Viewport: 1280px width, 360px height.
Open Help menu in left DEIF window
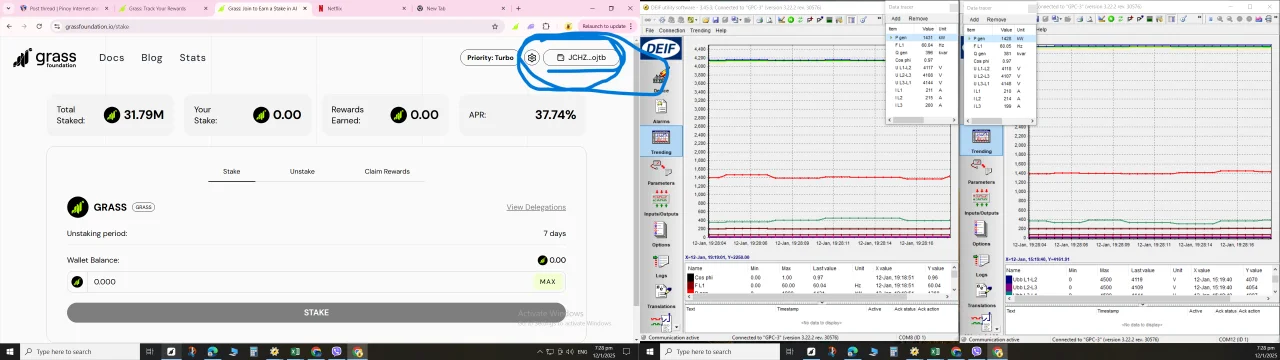pos(721,30)
